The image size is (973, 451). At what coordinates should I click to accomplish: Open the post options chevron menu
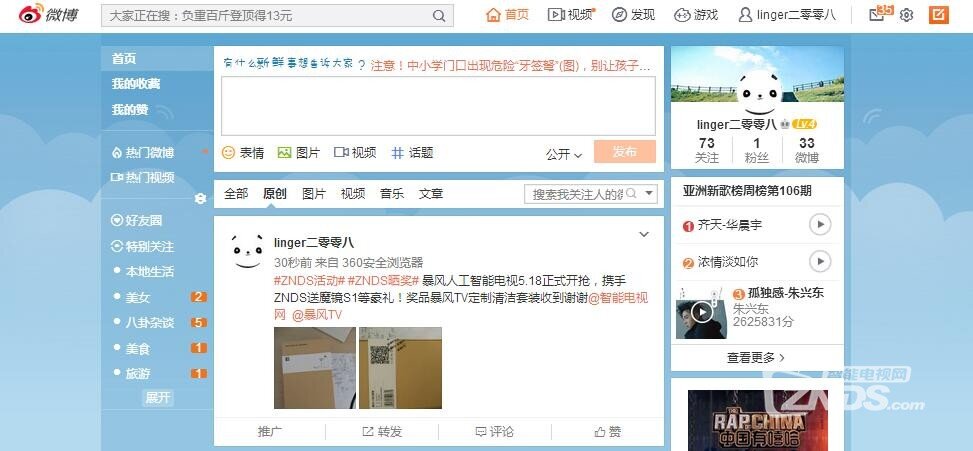[643, 234]
